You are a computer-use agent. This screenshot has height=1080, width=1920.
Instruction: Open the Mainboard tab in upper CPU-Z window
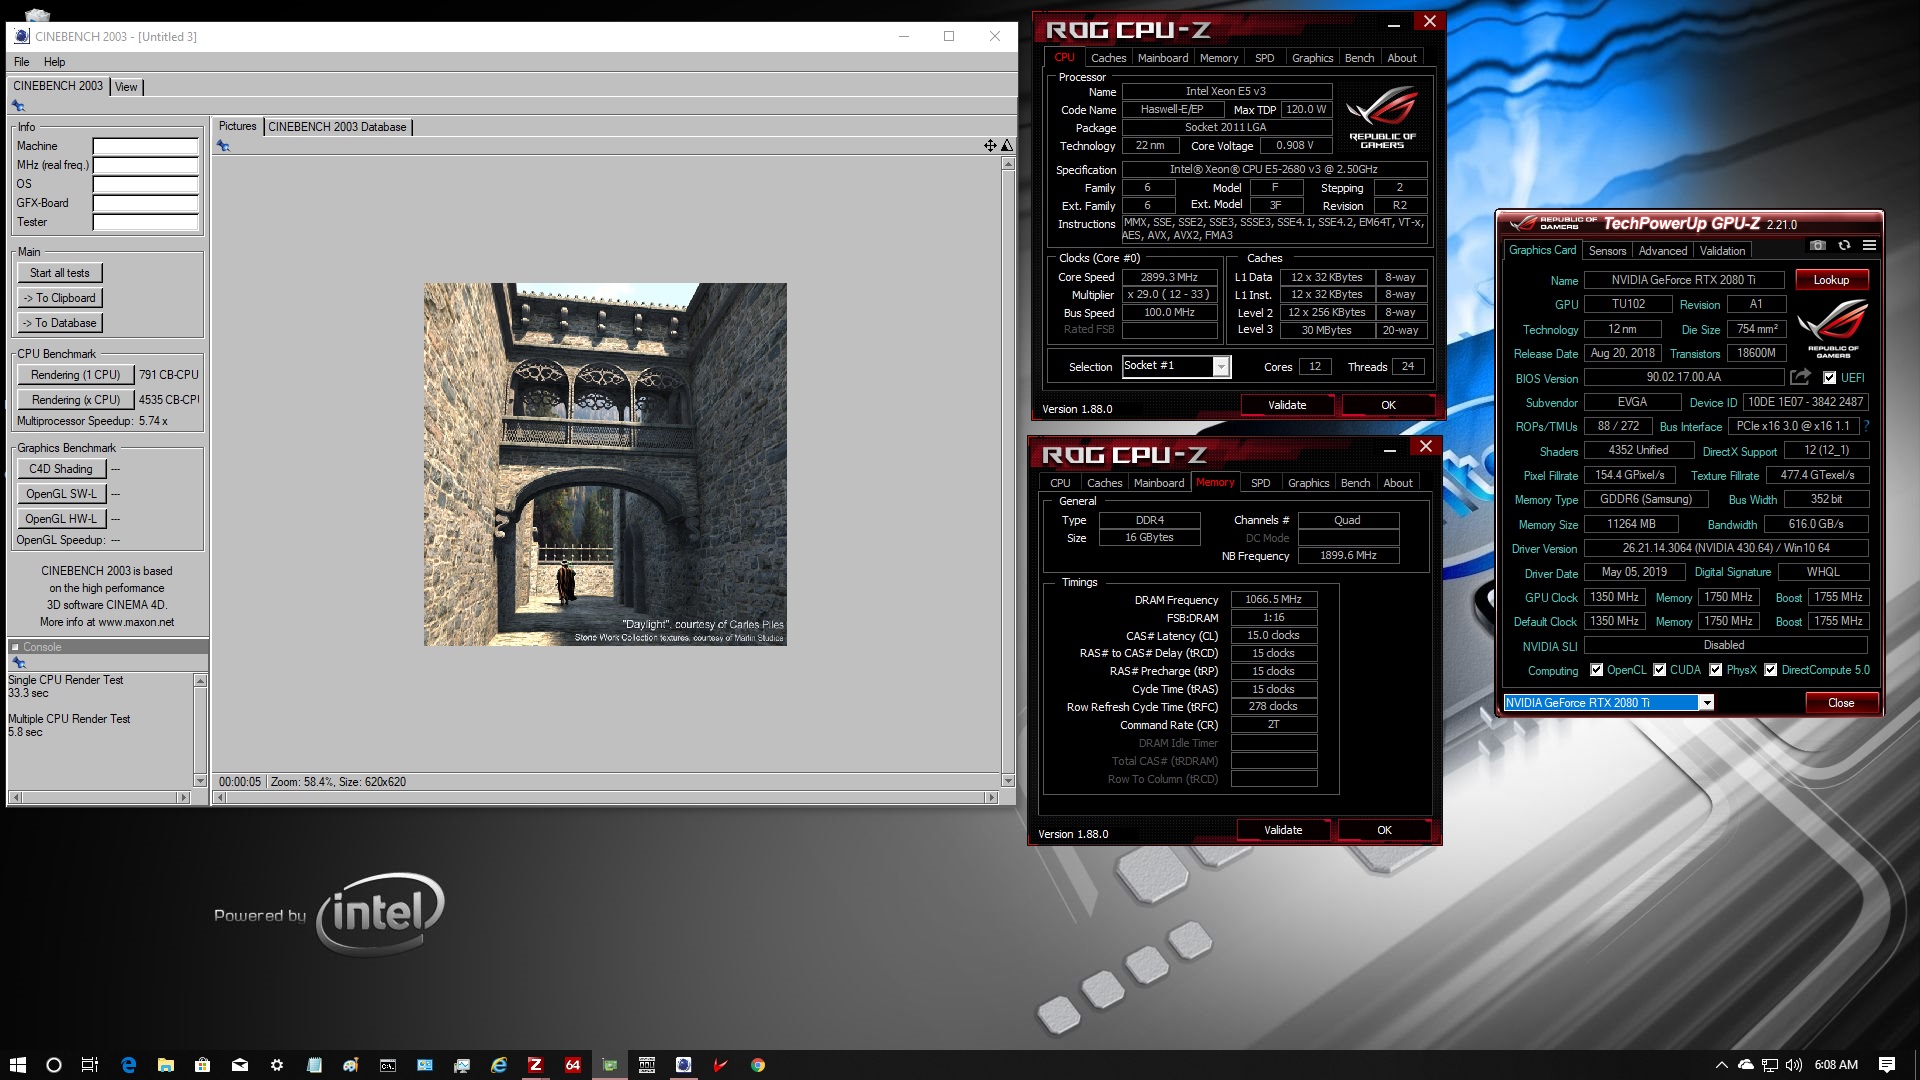[1163, 58]
